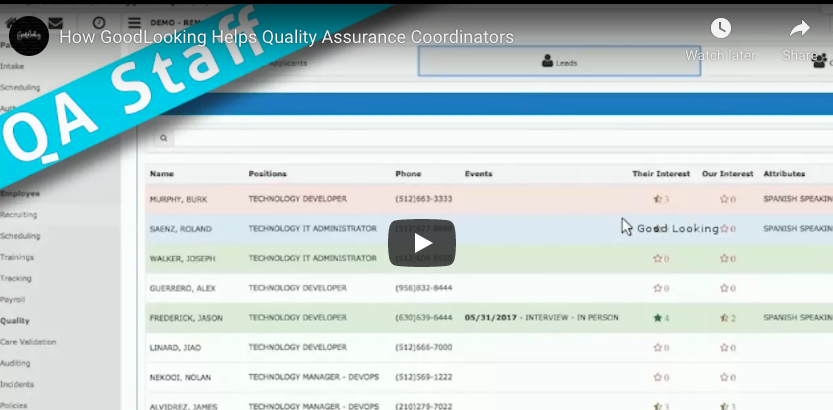Click phone number (512)666-7000
The width and height of the screenshot is (833, 410).
pos(423,347)
